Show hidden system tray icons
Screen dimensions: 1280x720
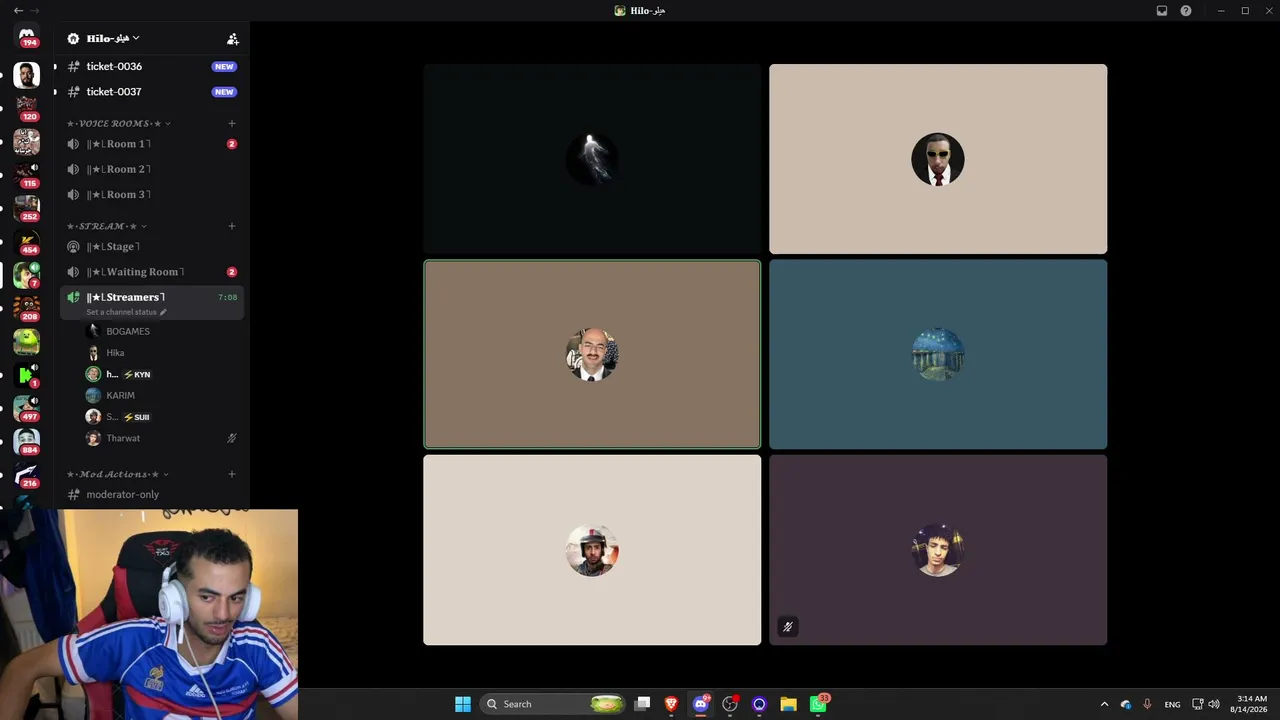coord(1104,704)
